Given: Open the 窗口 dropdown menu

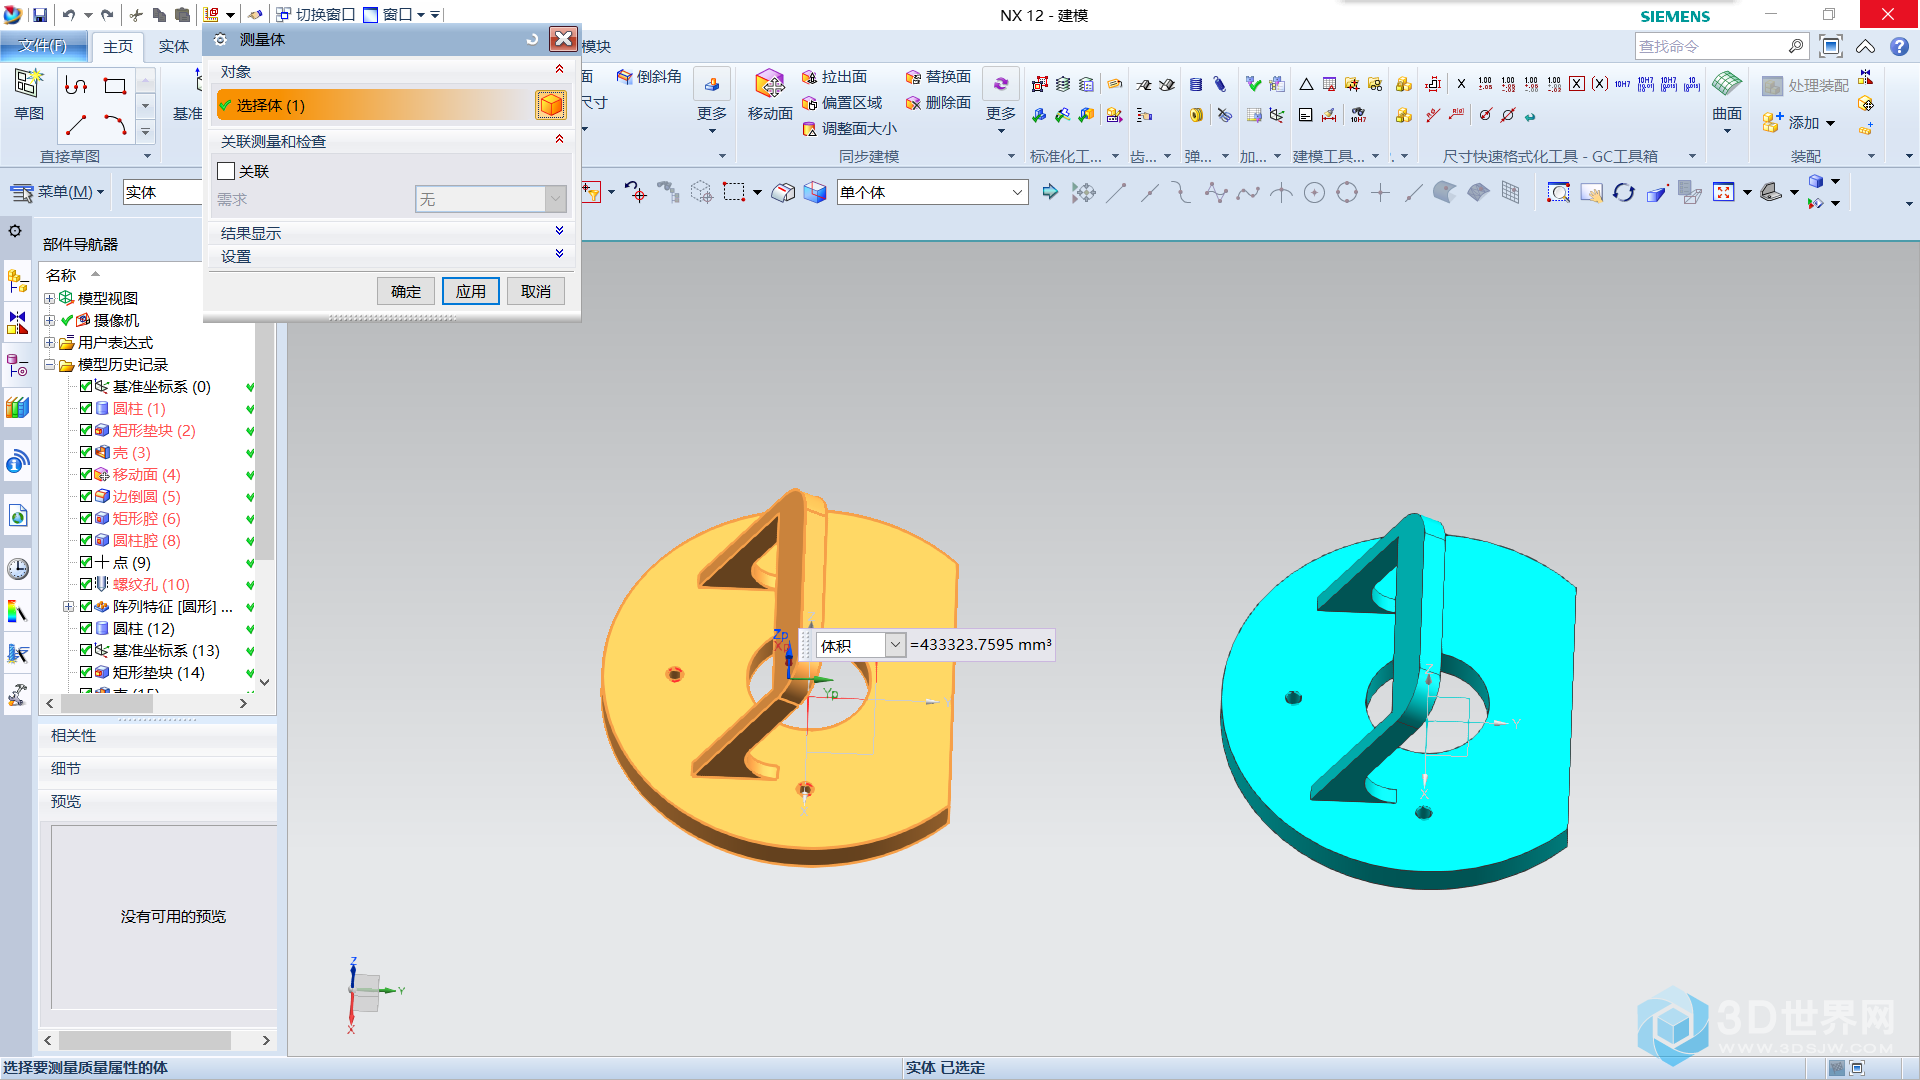Looking at the screenshot, I should 395,15.
